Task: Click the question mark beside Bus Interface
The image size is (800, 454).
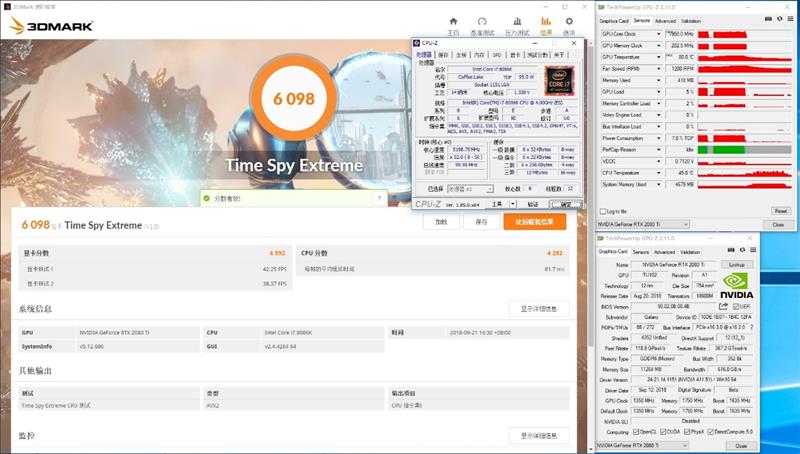Action: 752,327
